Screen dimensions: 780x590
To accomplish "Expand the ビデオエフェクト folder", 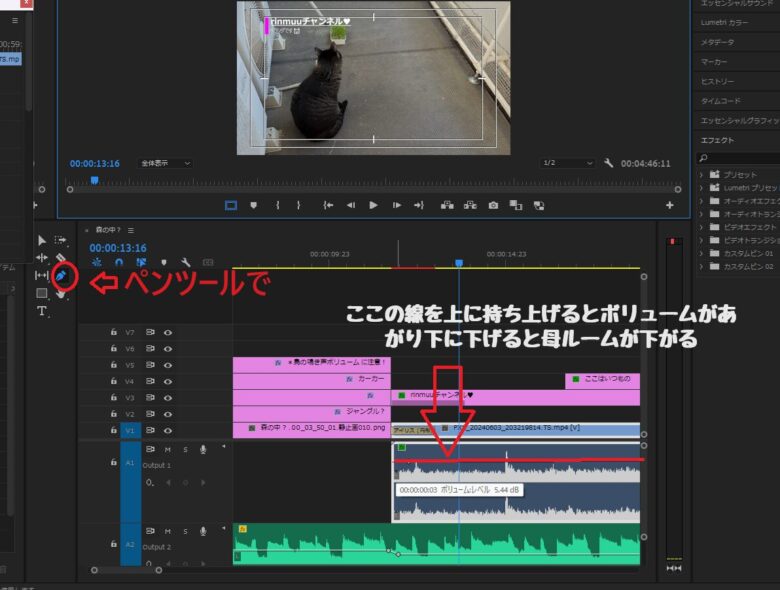I will 702,227.
